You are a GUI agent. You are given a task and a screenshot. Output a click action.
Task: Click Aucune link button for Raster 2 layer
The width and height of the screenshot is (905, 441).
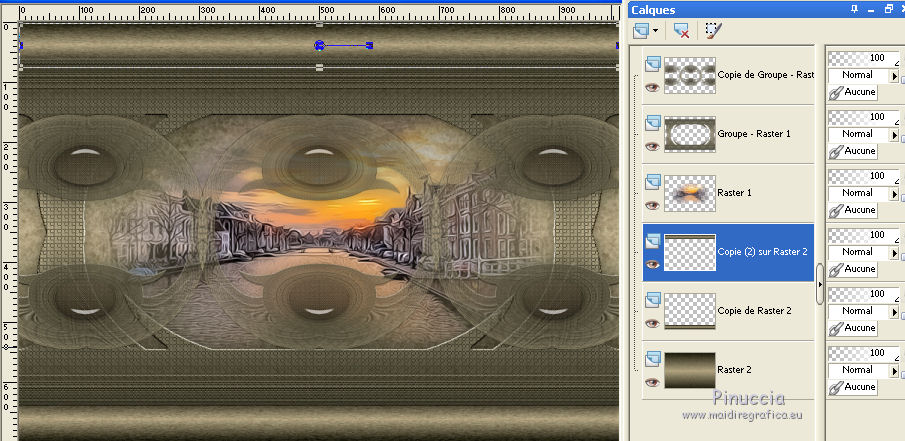[852, 387]
